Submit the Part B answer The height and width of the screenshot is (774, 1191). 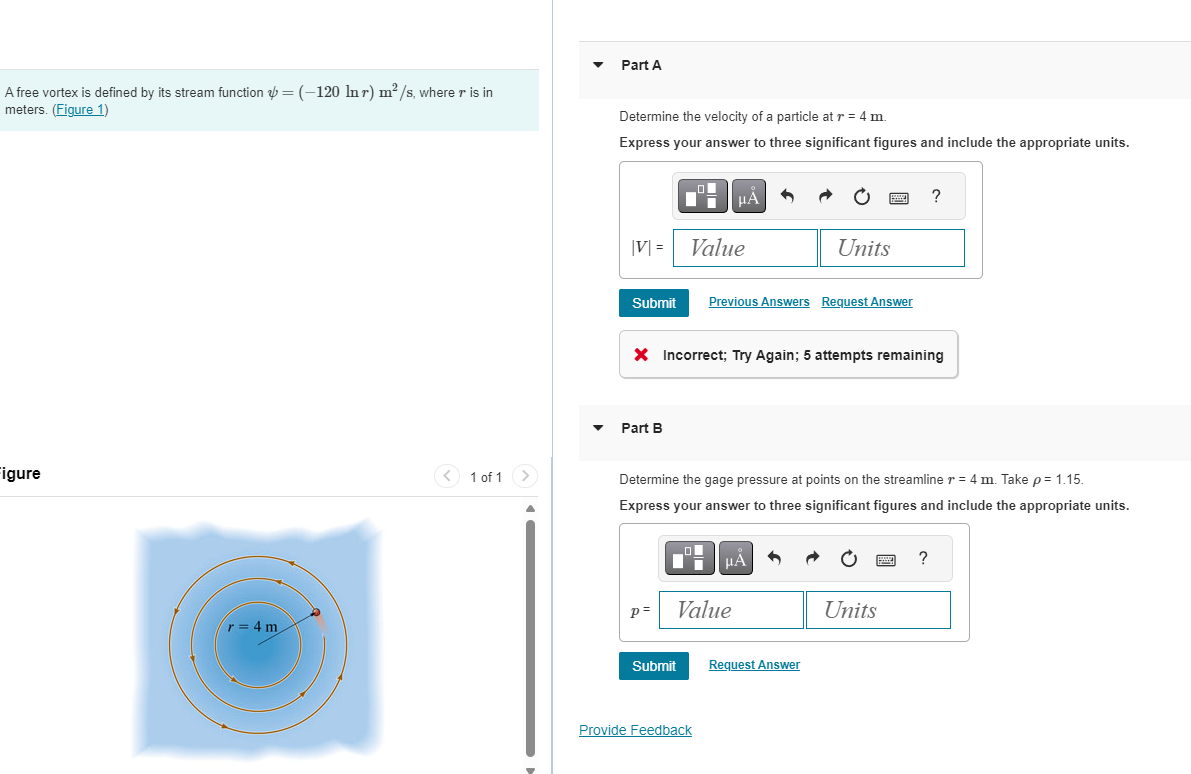(653, 665)
